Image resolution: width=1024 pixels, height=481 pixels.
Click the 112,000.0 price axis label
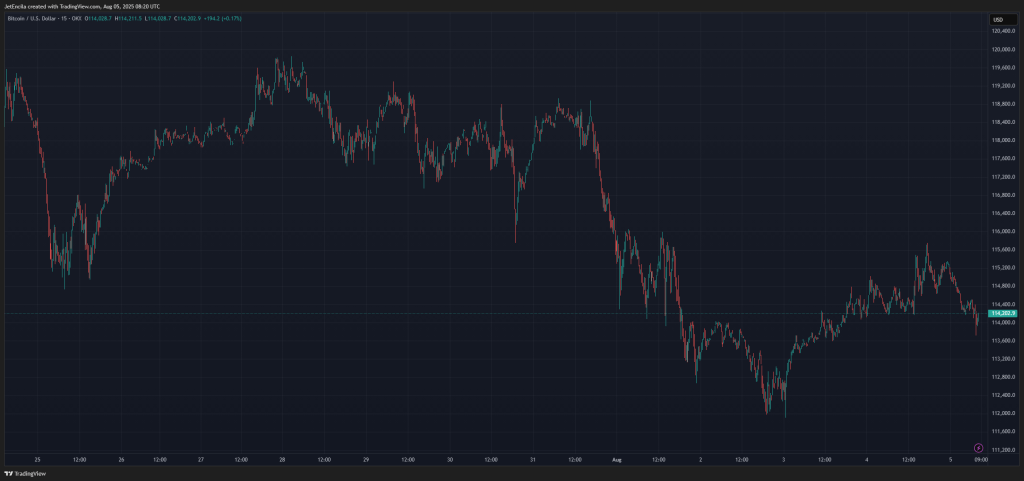1001,412
